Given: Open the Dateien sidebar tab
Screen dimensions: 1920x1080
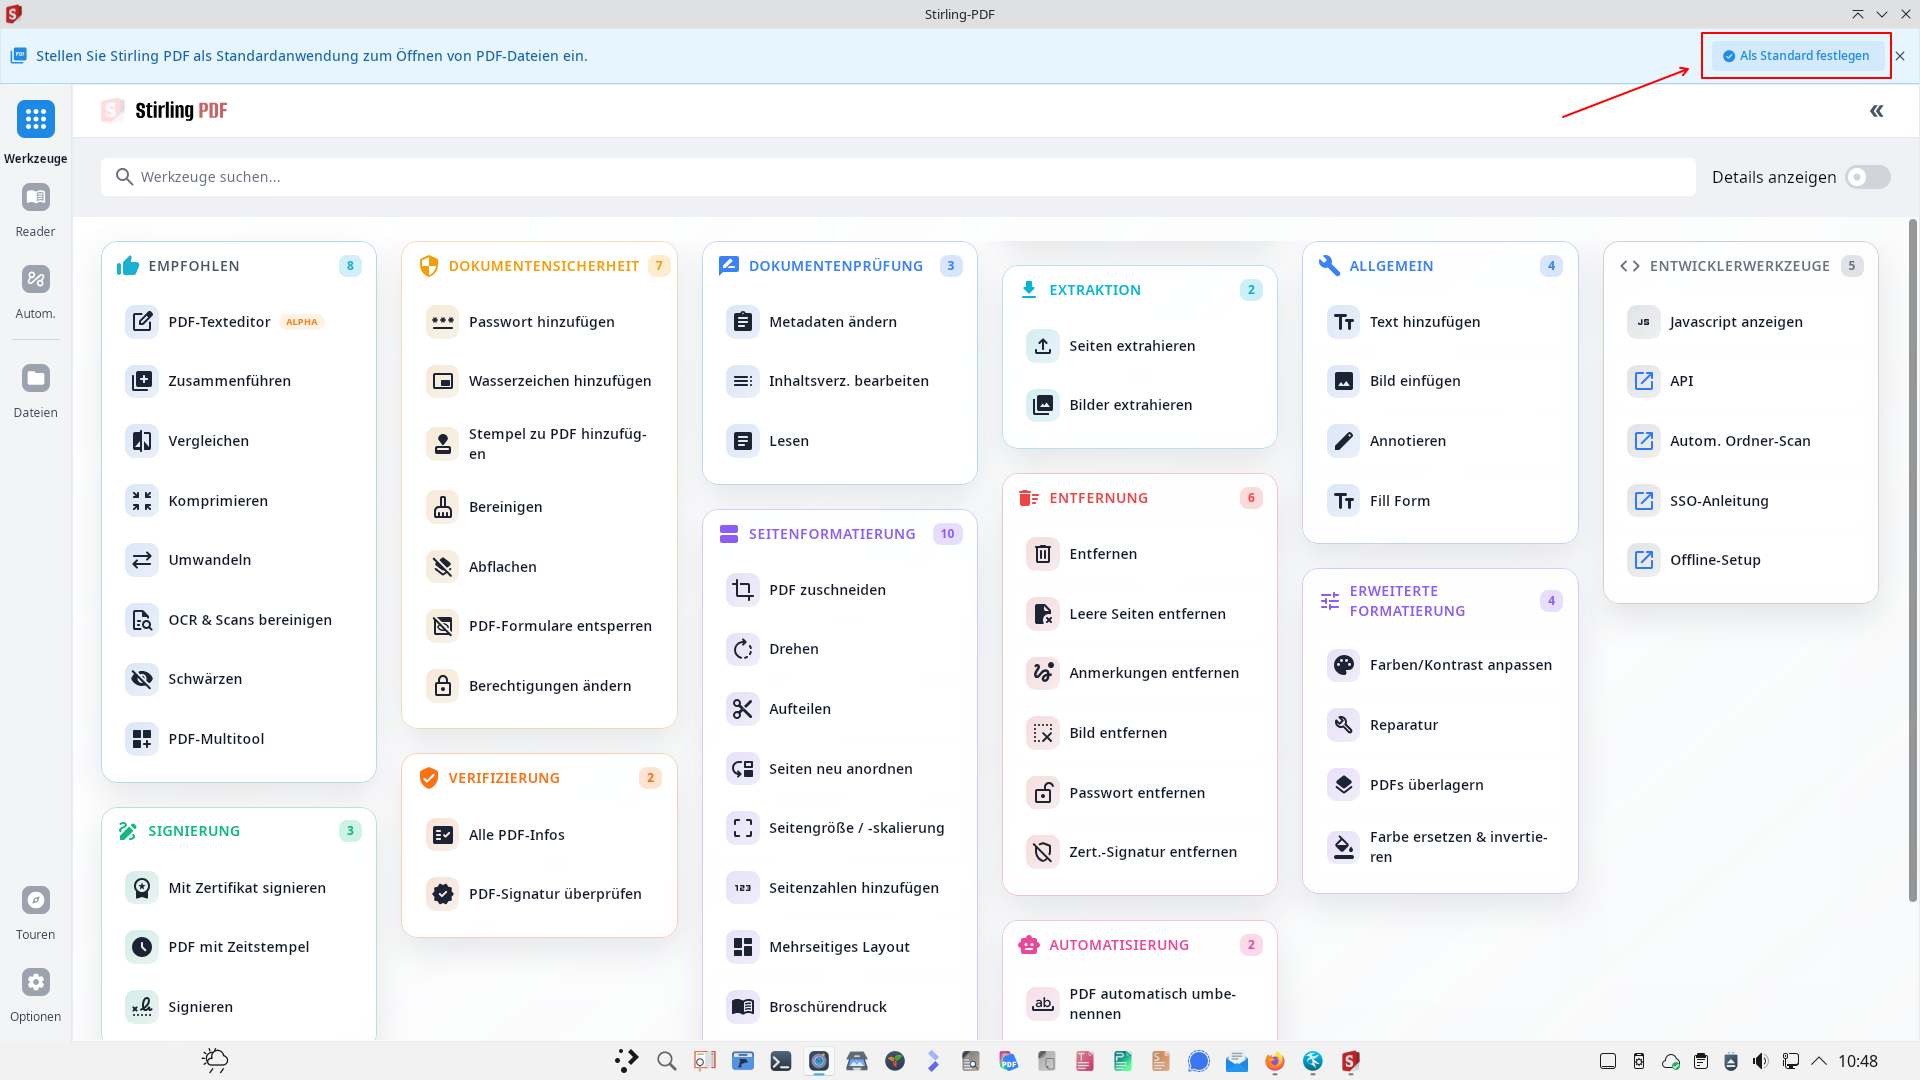Looking at the screenshot, I should point(36,379).
